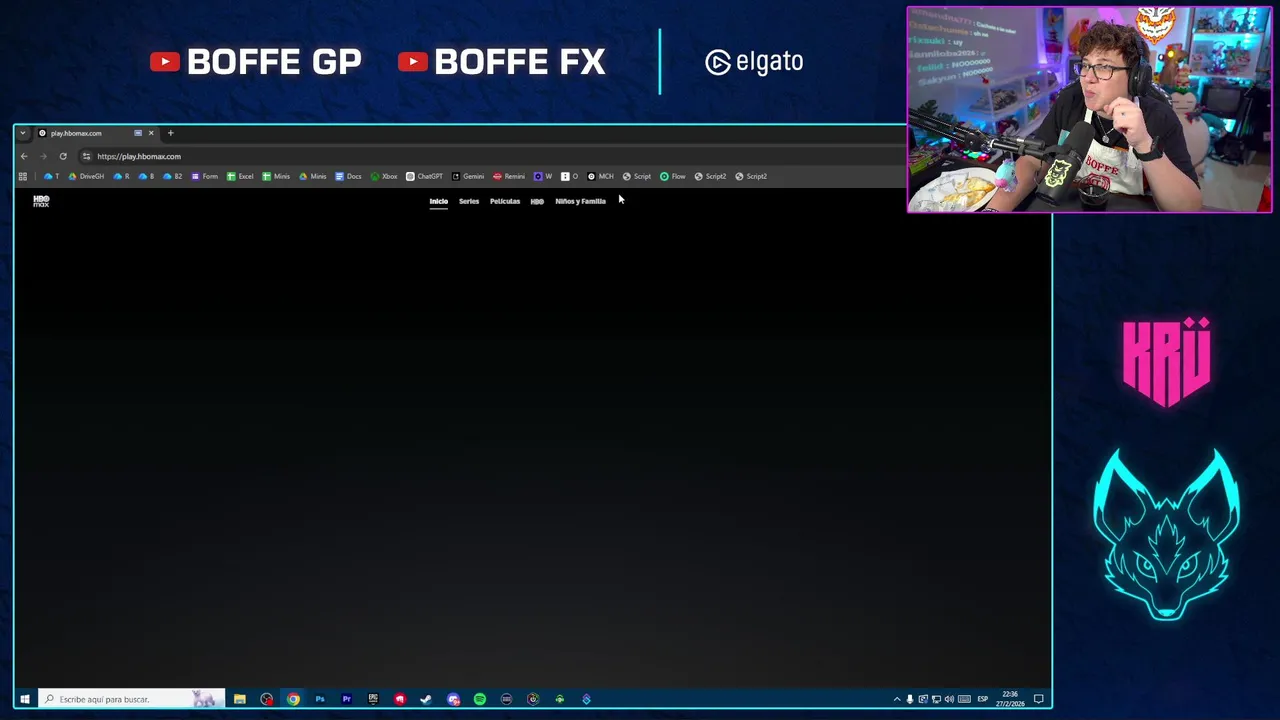
Task: Open the Chrome apps grid shortcut
Action: pos(22,176)
